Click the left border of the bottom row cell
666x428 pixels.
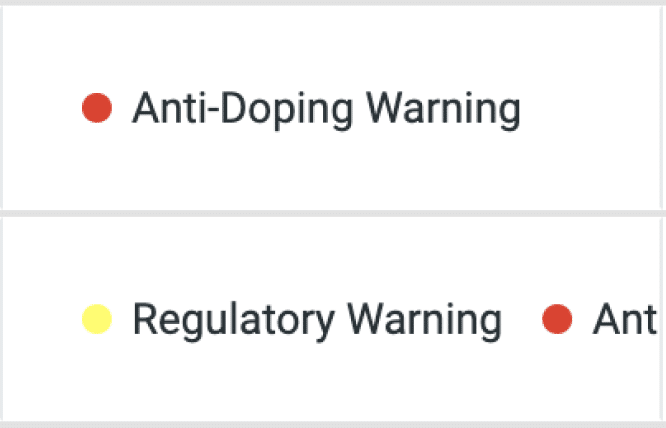point(1,319)
